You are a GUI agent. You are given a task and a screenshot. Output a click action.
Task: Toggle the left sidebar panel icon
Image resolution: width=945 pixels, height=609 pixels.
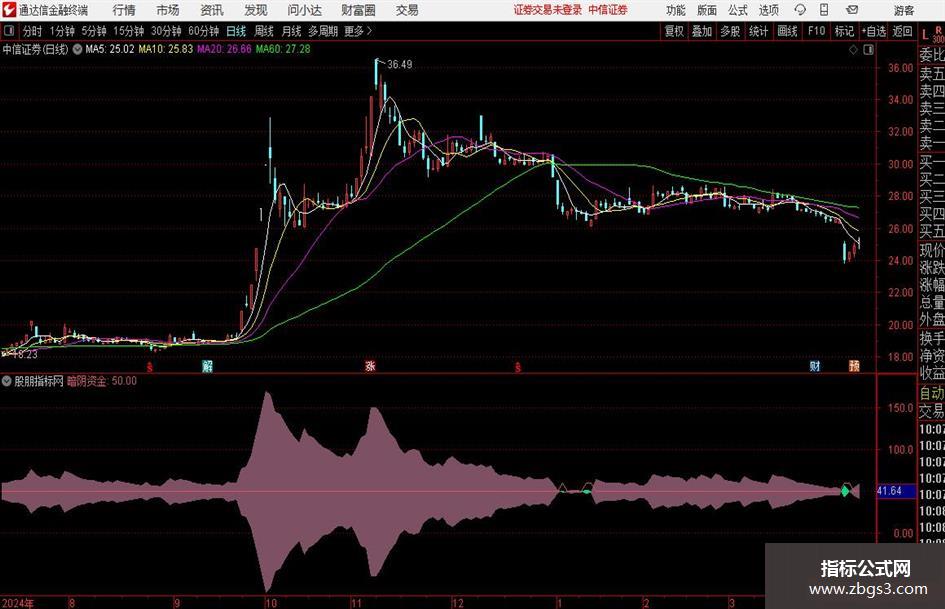point(9,31)
